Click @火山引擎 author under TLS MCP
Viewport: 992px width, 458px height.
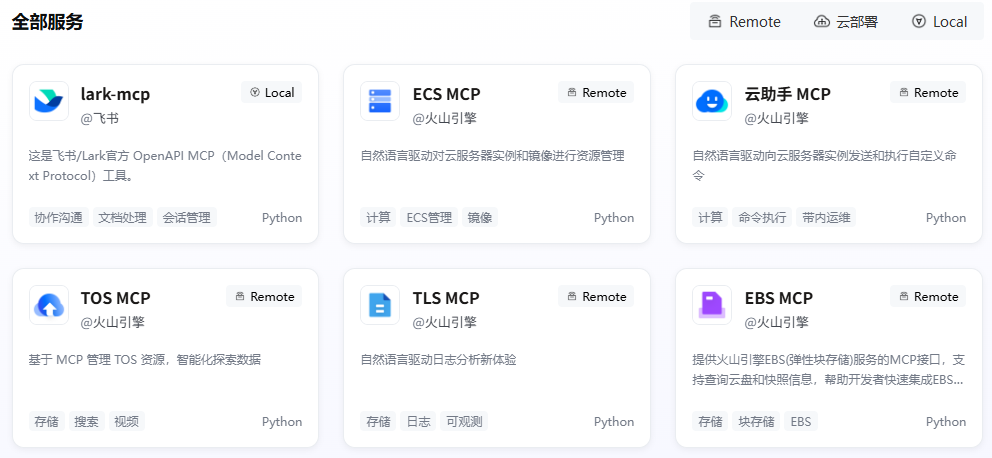[x=445, y=323]
